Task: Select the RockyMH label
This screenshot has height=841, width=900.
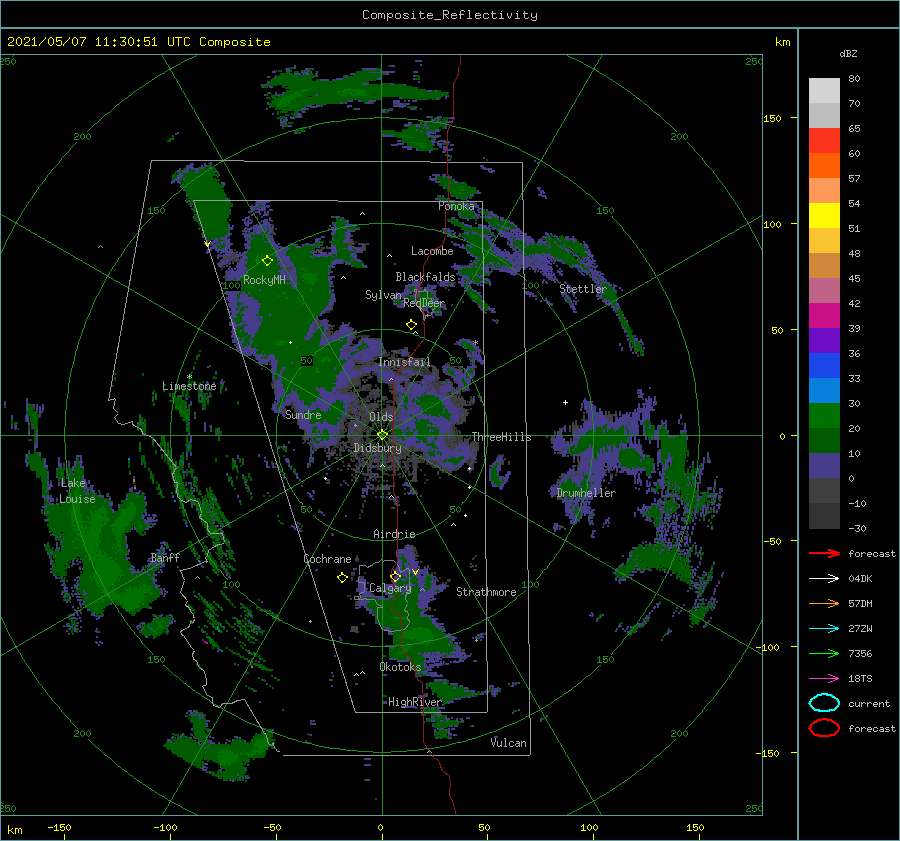Action: [x=264, y=280]
